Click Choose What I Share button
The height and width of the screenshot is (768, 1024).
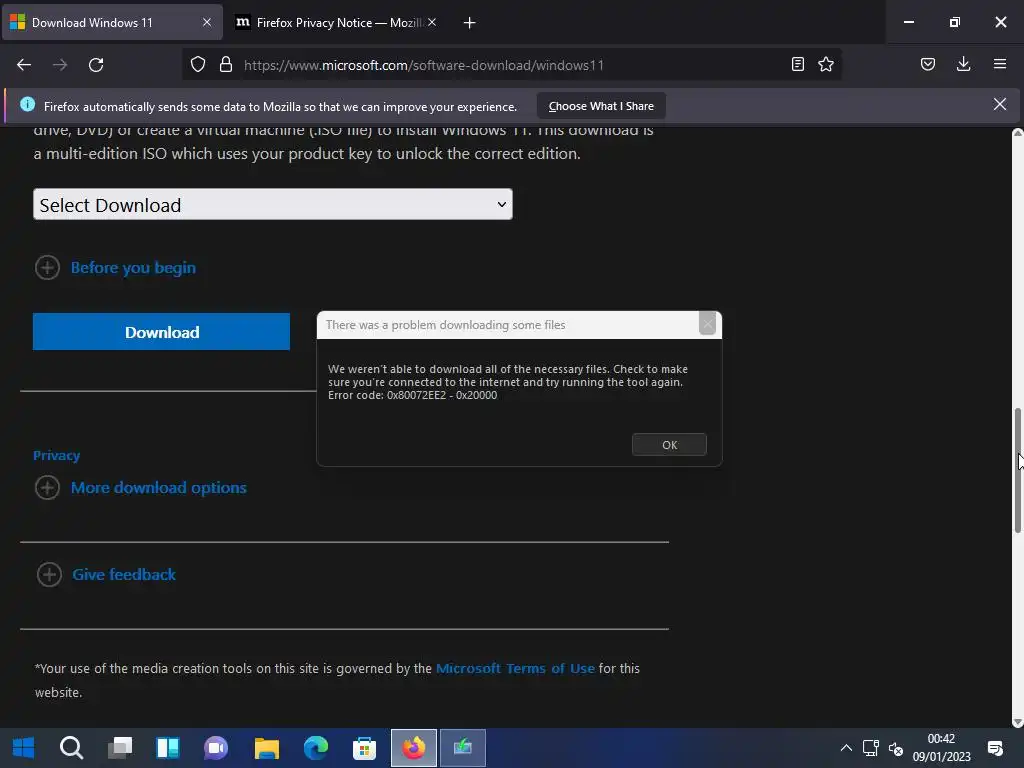click(x=601, y=106)
